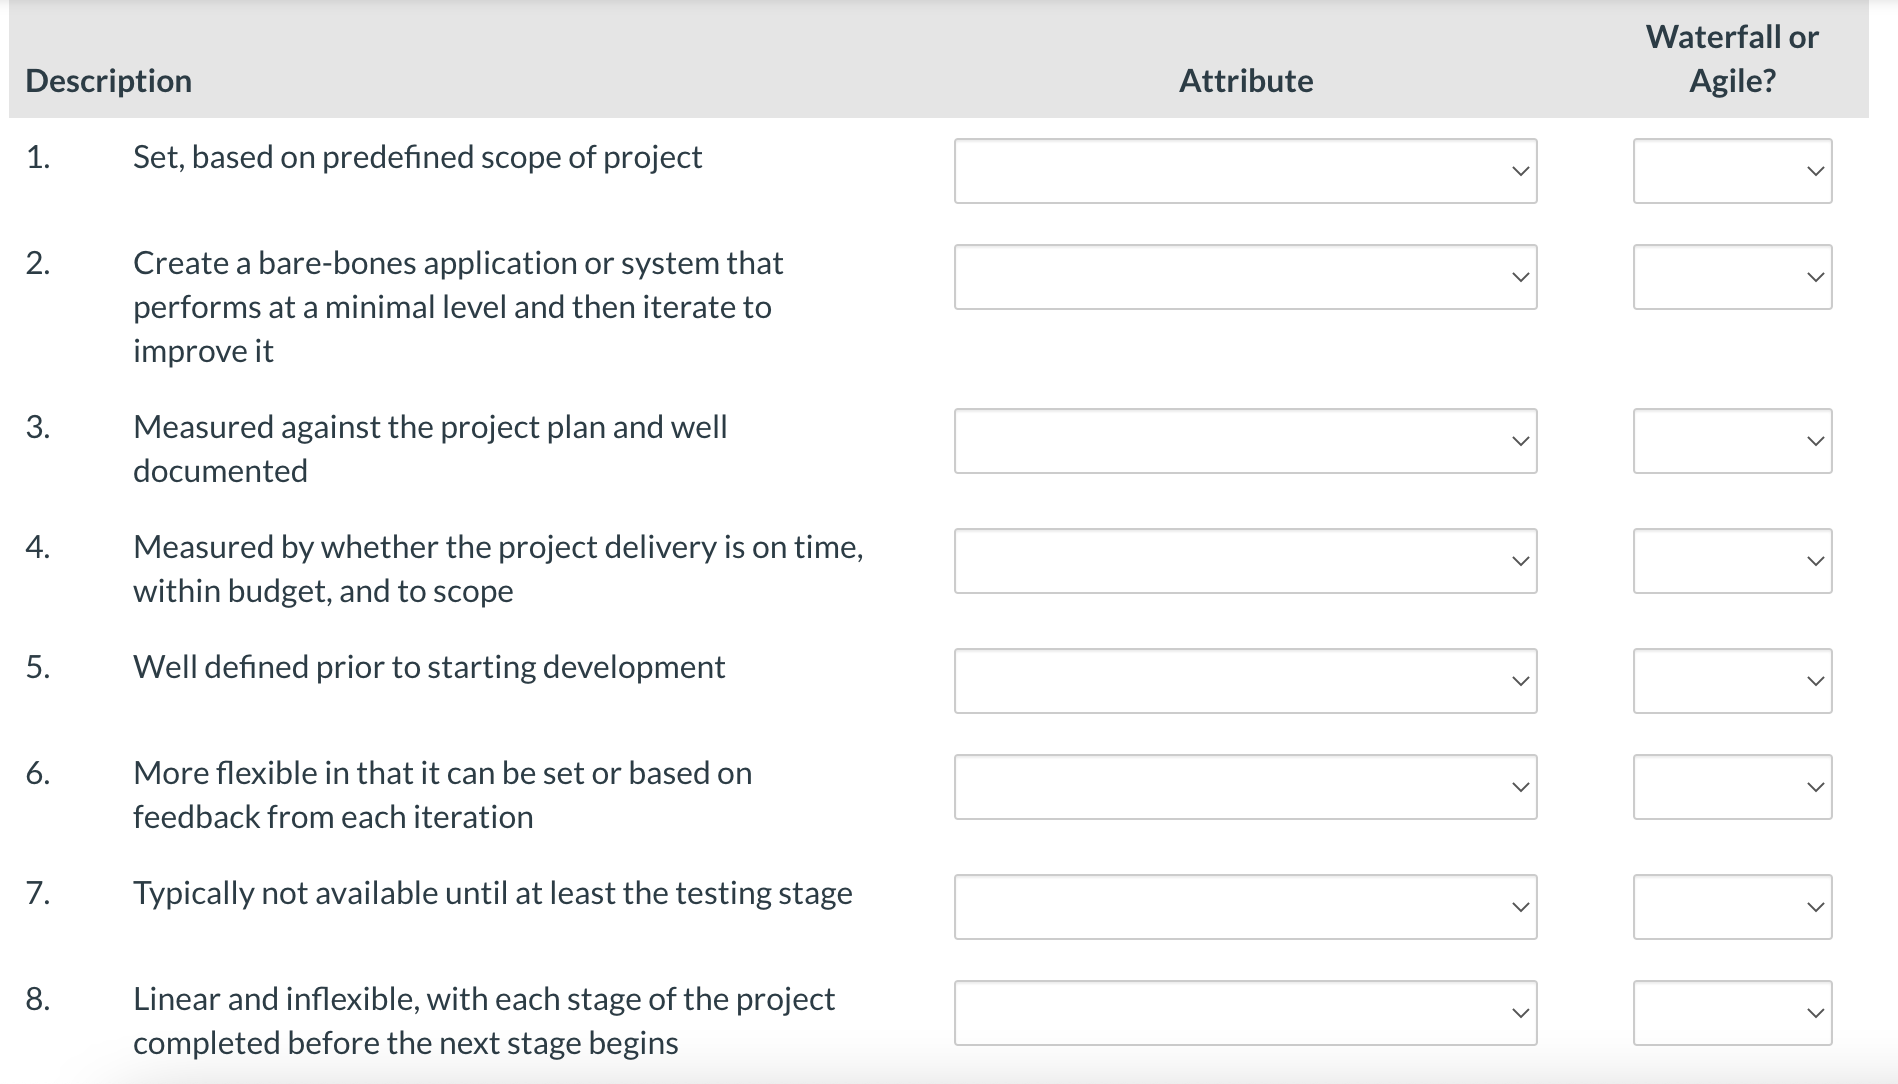Image resolution: width=1898 pixels, height=1084 pixels.
Task: Expand Attribute dropdown for linear and inflexible row
Action: (1245, 1013)
